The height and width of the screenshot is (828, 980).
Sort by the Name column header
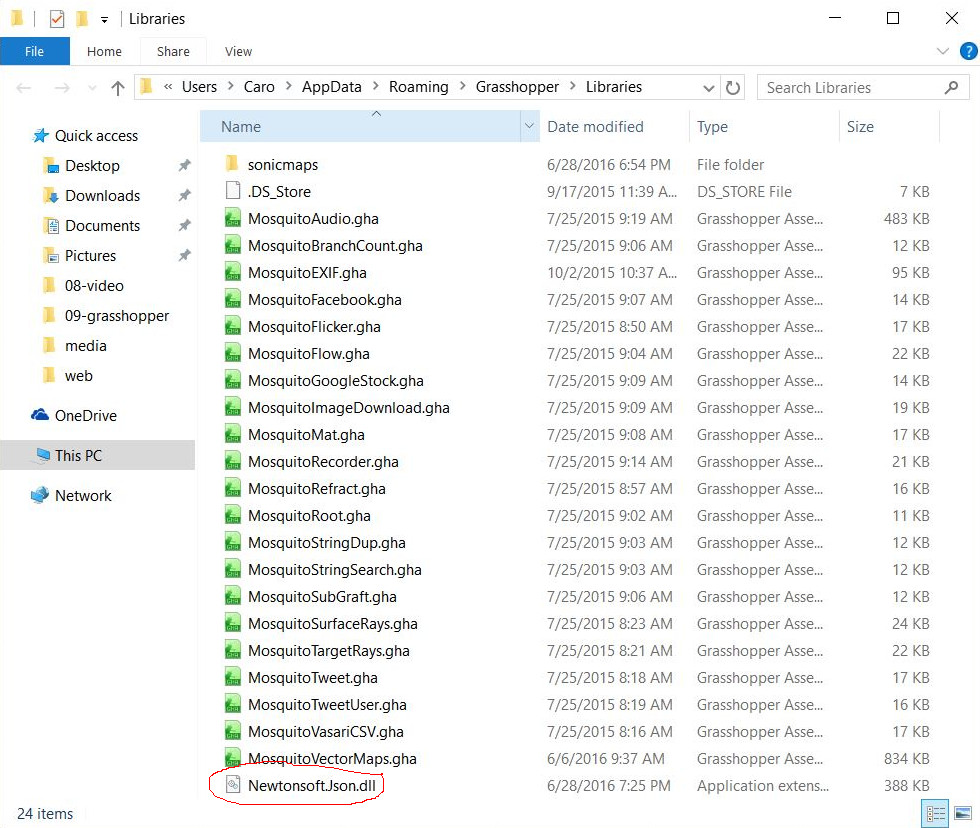(361, 127)
